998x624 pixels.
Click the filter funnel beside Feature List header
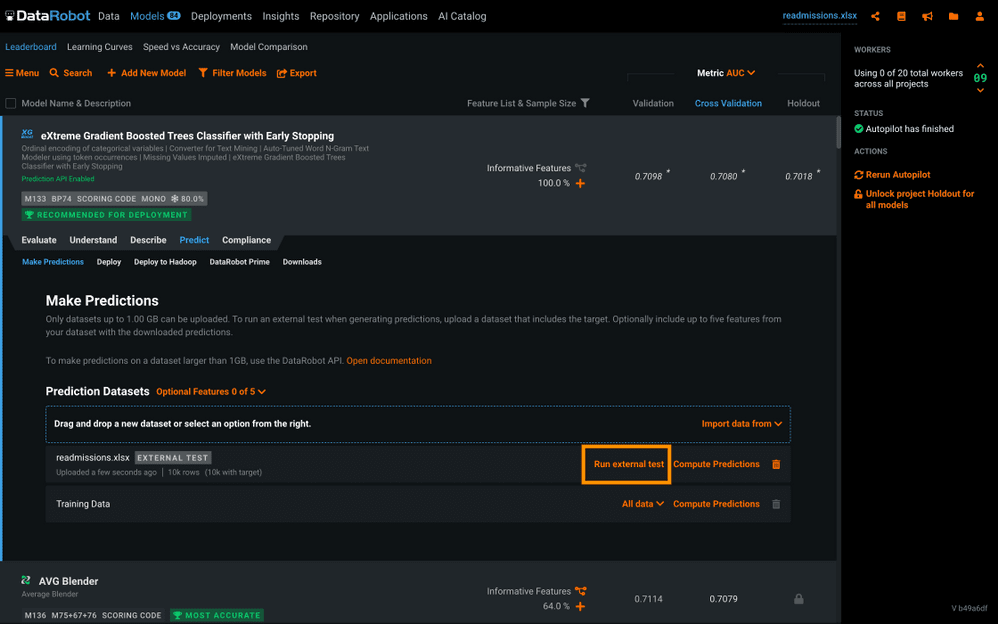pos(585,103)
